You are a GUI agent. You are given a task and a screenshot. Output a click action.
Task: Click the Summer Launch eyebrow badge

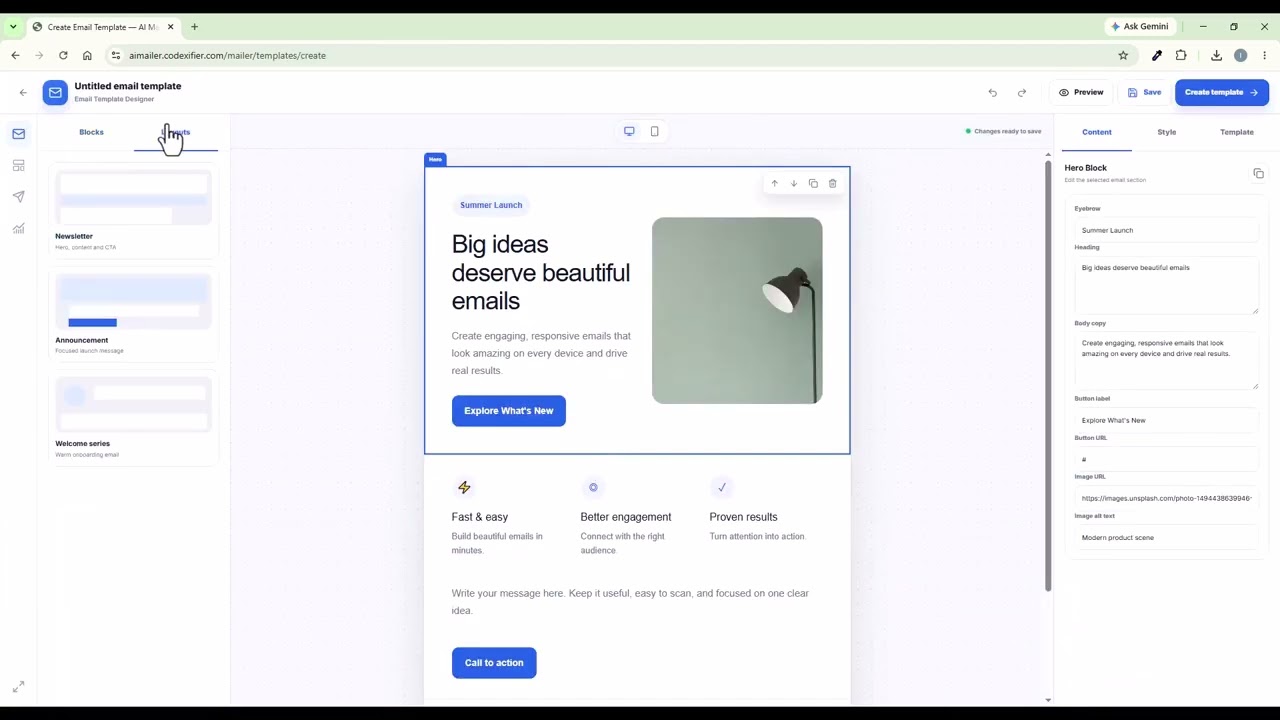[x=491, y=205]
